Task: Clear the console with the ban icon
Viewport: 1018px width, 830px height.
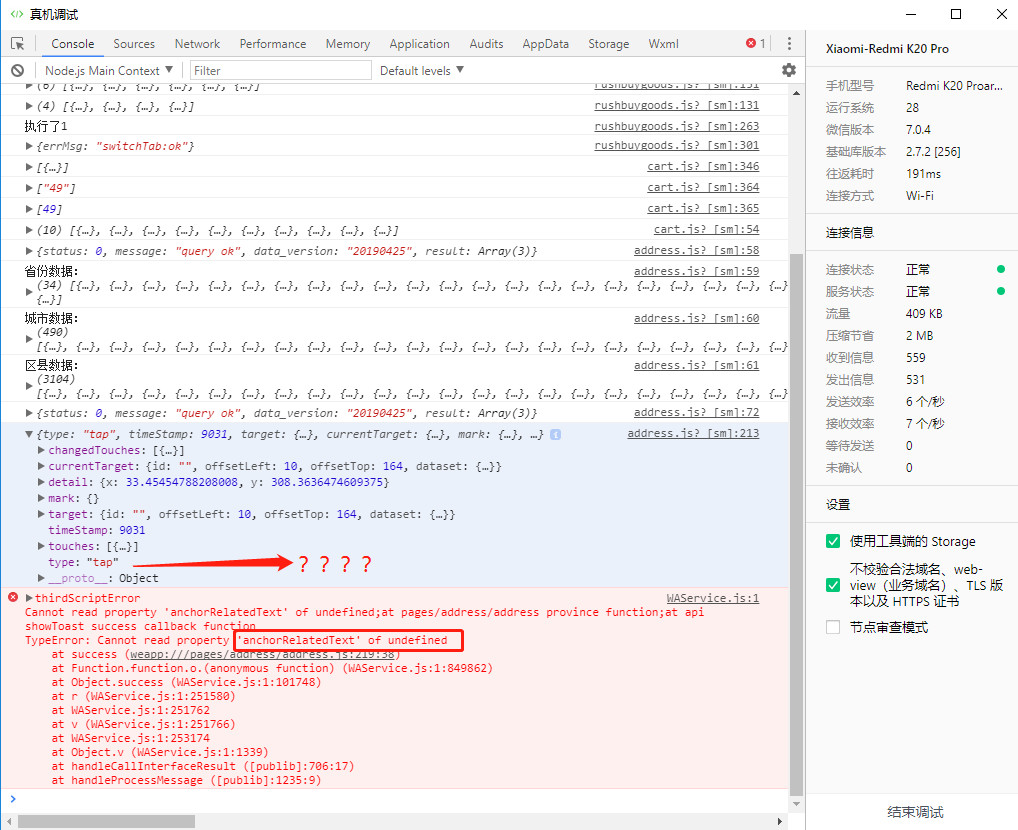Action: tap(18, 70)
